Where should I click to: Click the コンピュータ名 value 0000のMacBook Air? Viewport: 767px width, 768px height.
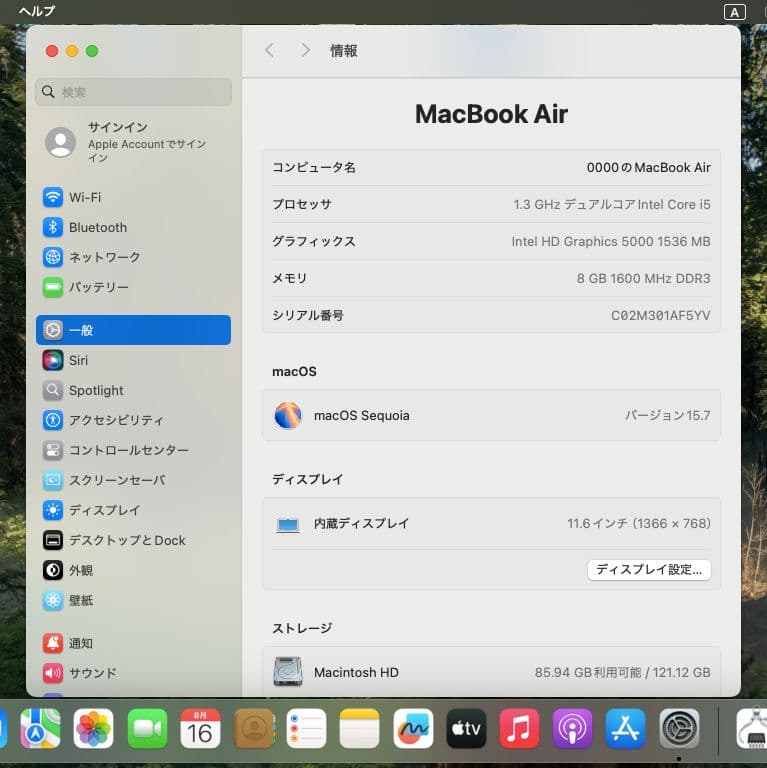tap(648, 168)
